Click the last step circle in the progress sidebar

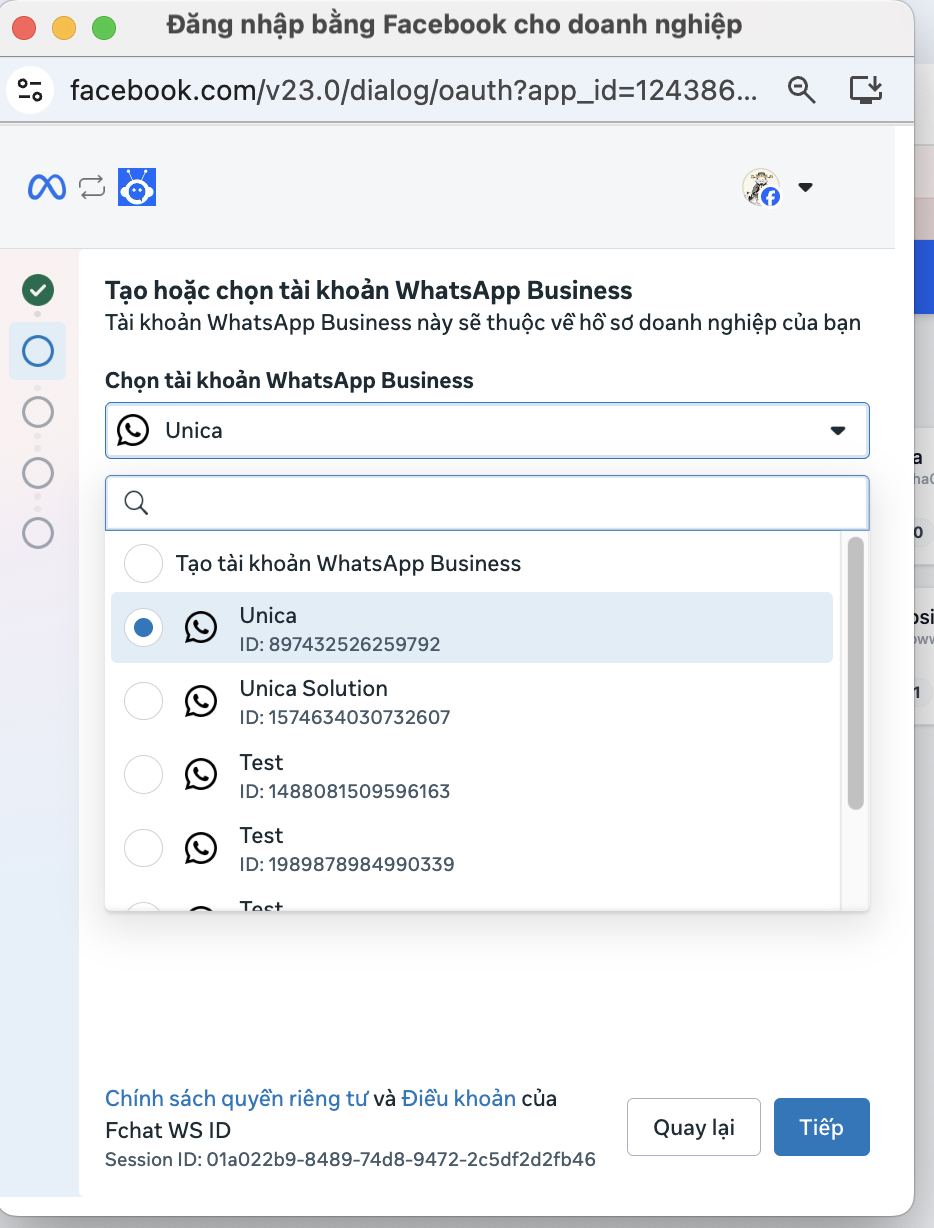(x=38, y=532)
